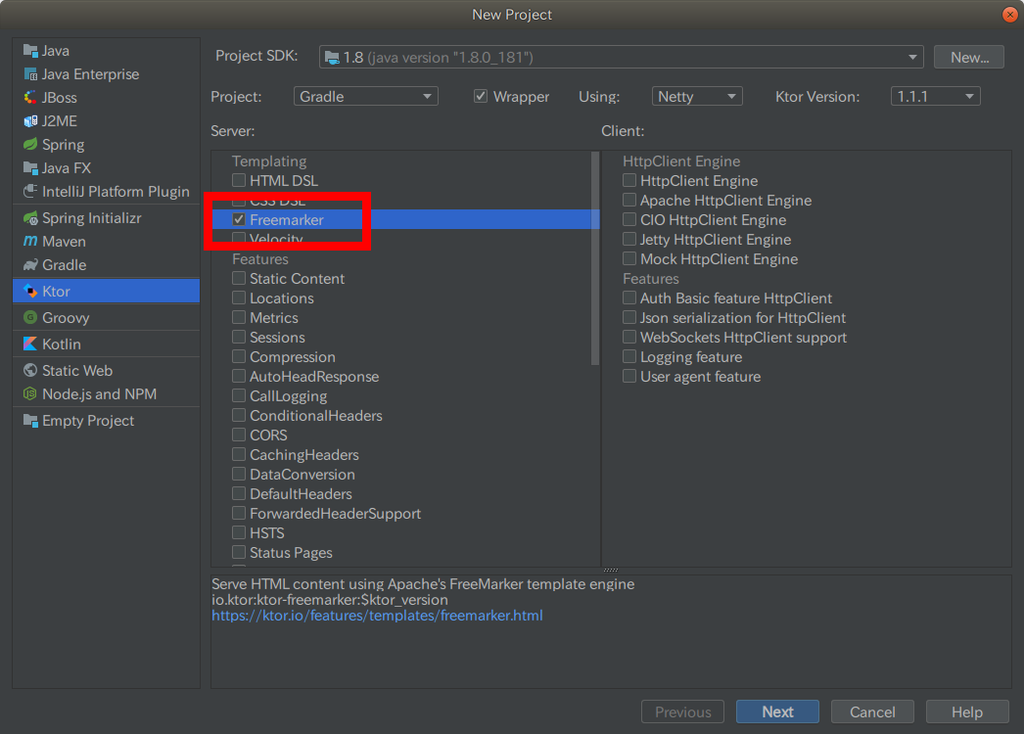Select the Spring project type row
The height and width of the screenshot is (734, 1024).
click(106, 145)
